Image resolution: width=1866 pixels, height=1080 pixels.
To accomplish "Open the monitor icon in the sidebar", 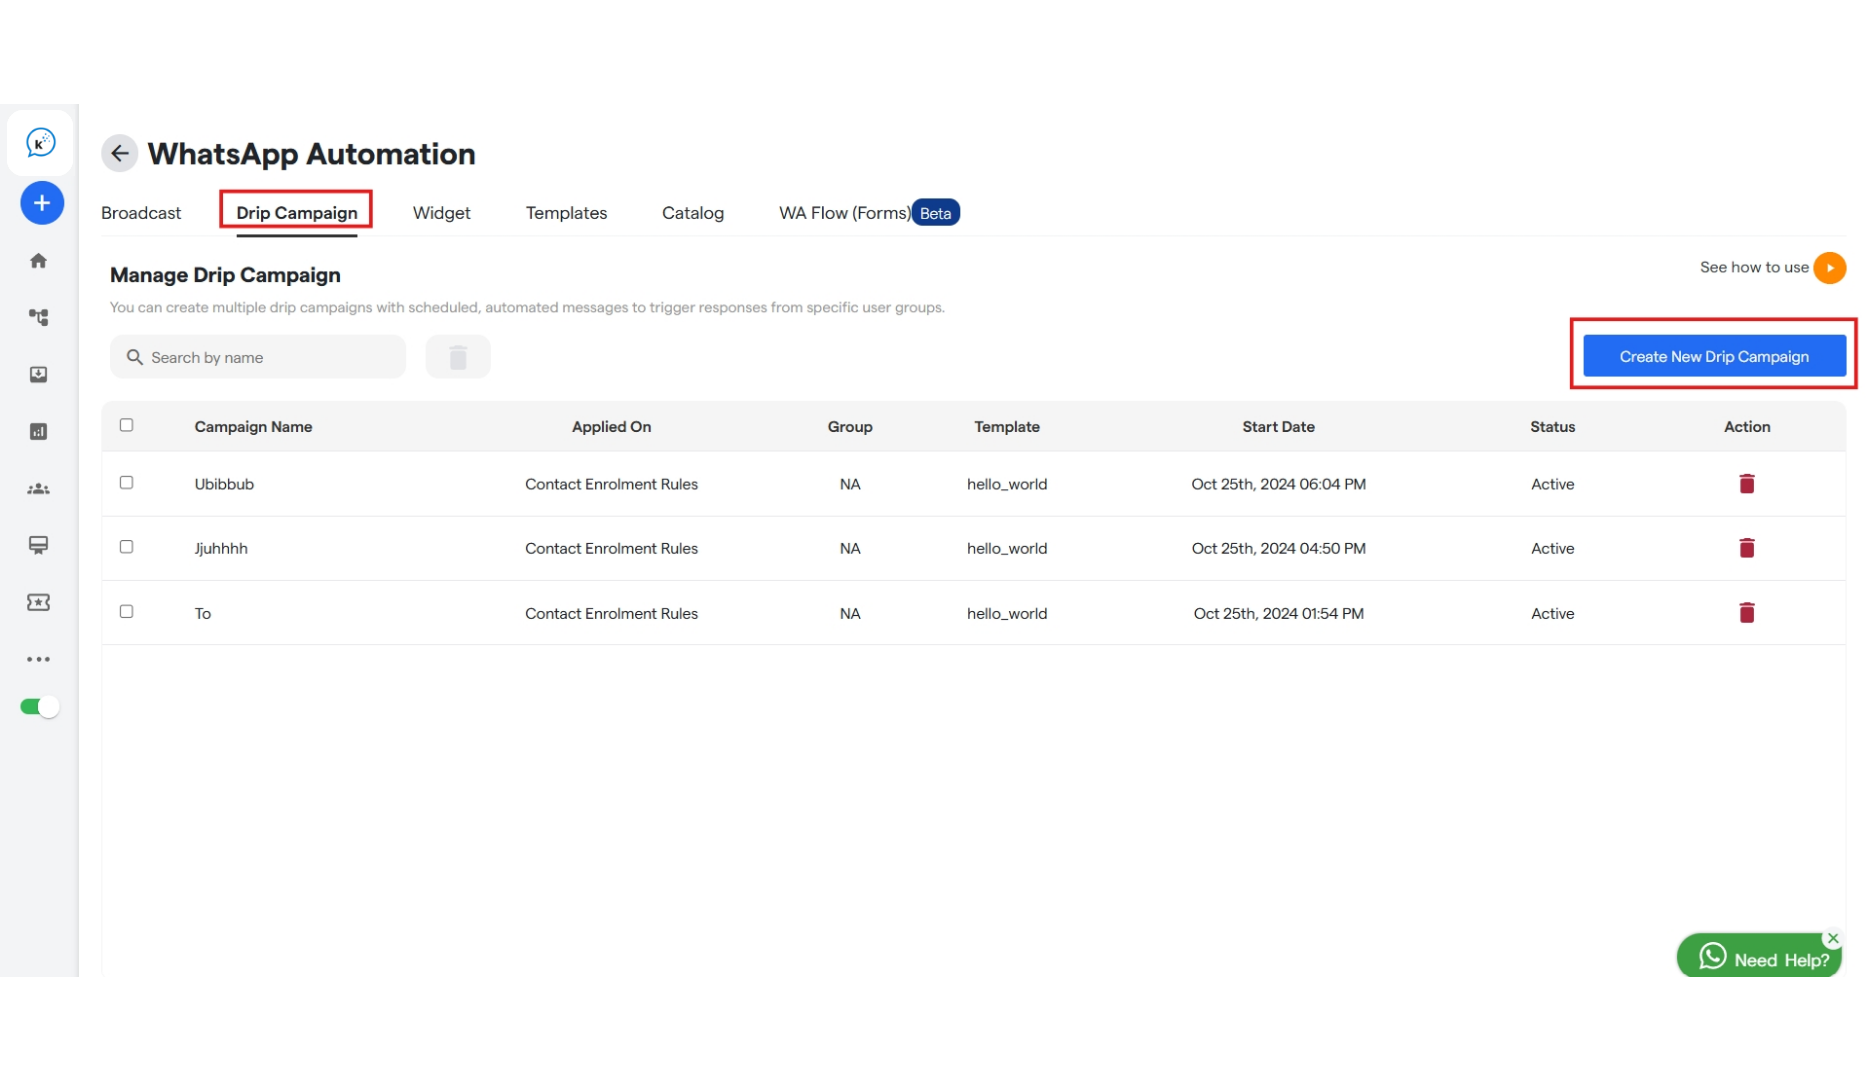I will point(38,545).
